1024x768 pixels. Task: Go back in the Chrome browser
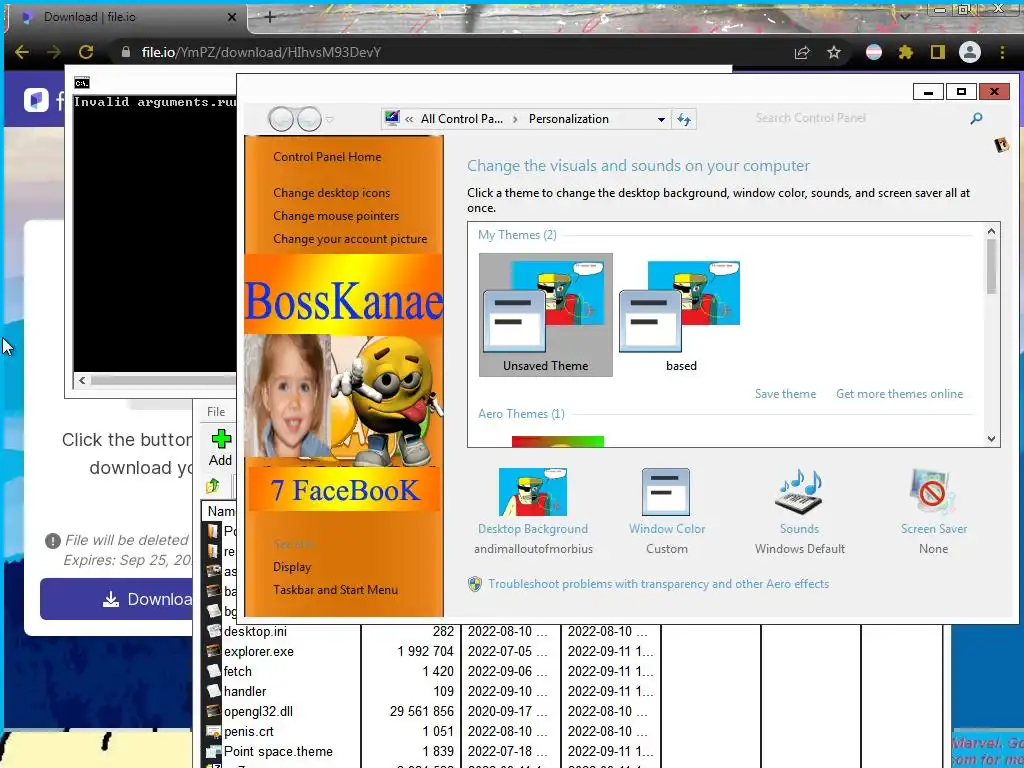pos(22,52)
